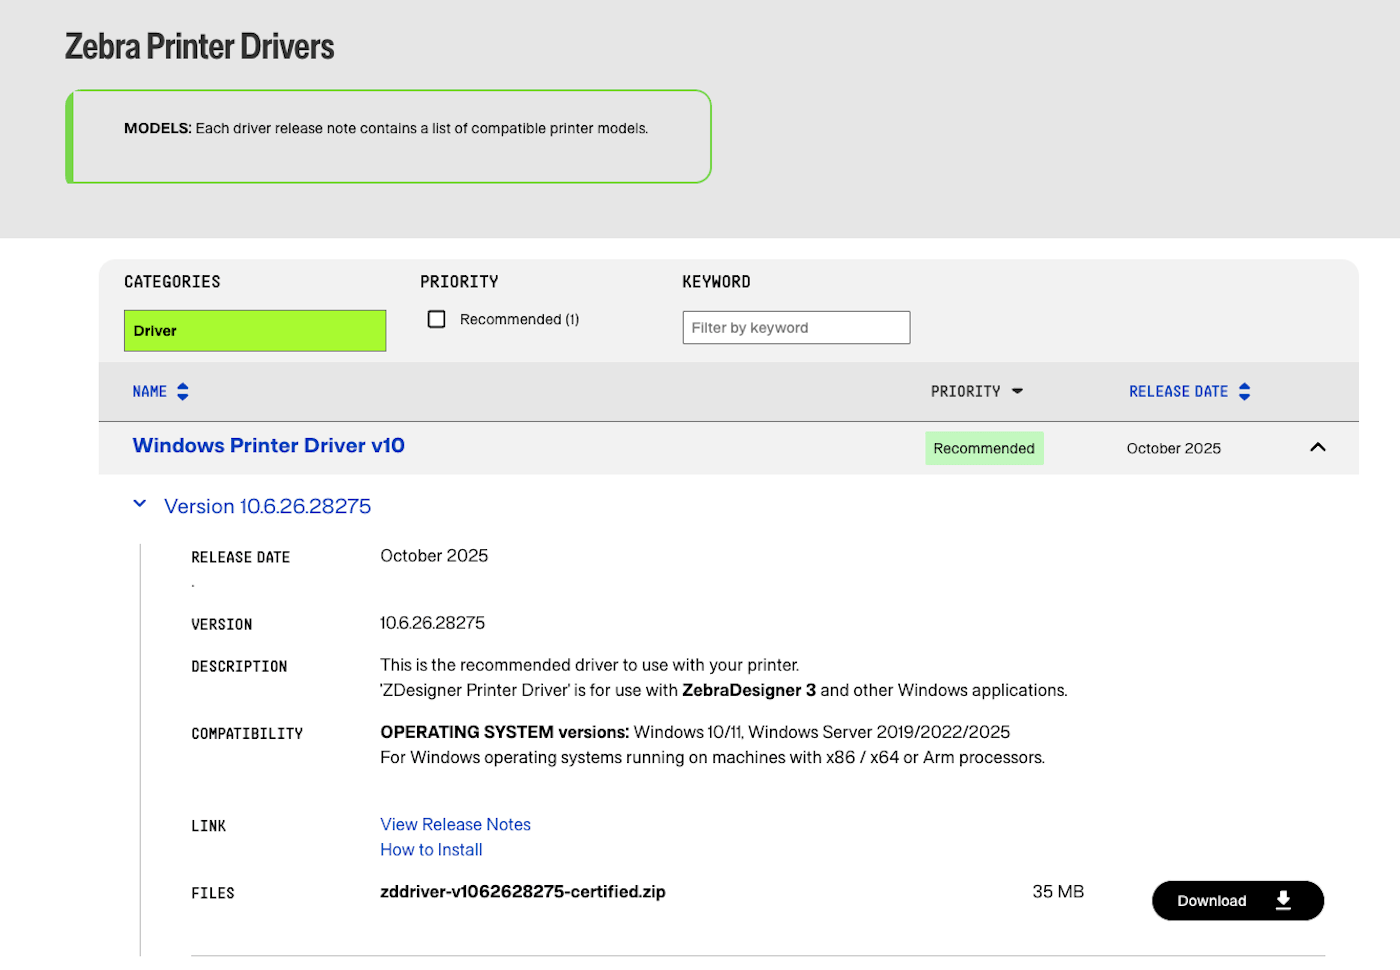
Task: Sort the list by Priority column
Action: click(x=965, y=391)
